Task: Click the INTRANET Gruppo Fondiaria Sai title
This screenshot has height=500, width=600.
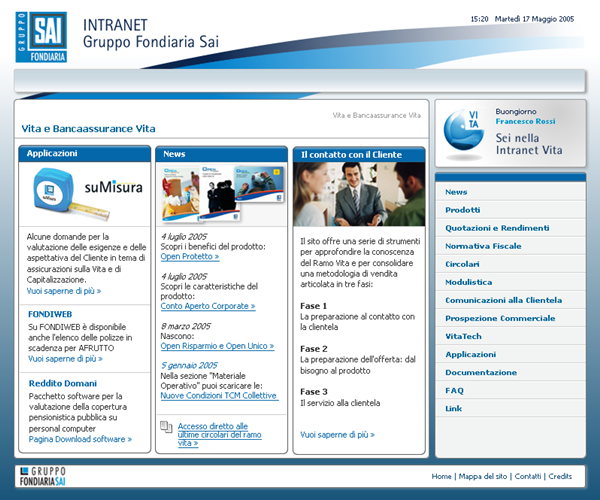Action: (151, 34)
